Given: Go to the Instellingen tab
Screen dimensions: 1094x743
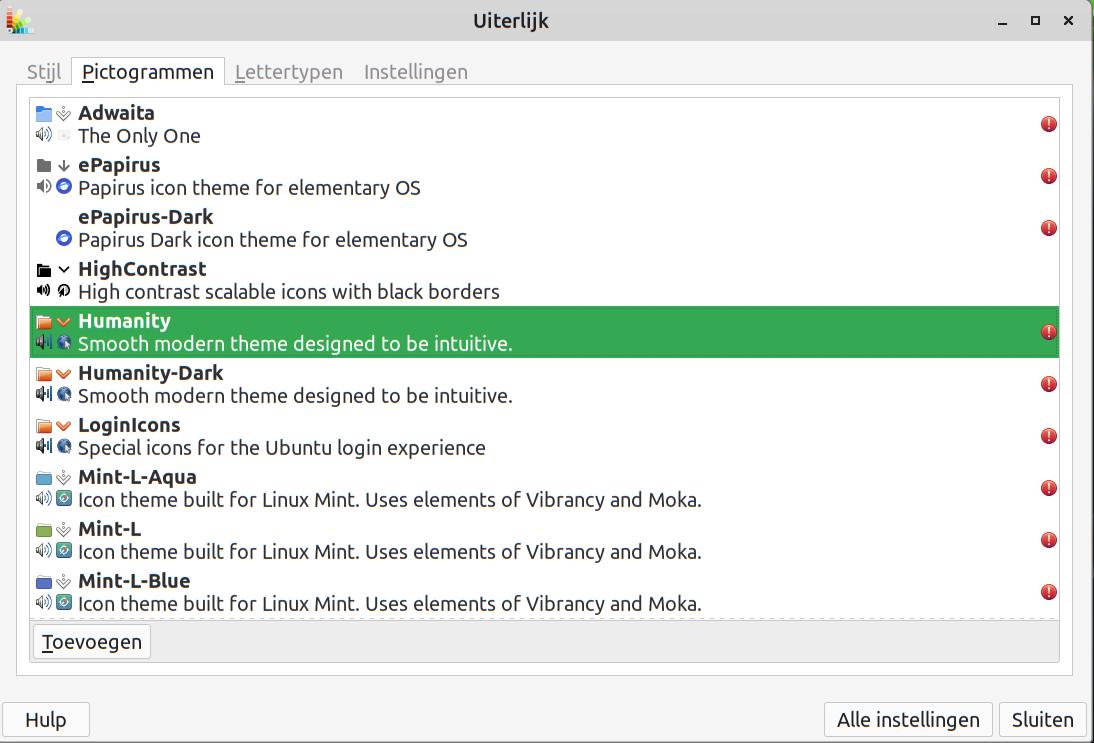Looking at the screenshot, I should tap(416, 72).
